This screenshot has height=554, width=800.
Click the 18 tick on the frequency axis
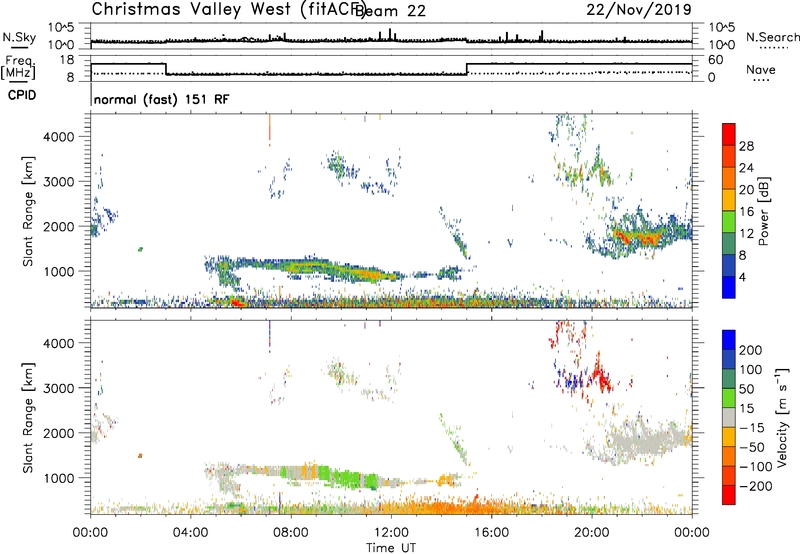pyautogui.click(x=67, y=60)
